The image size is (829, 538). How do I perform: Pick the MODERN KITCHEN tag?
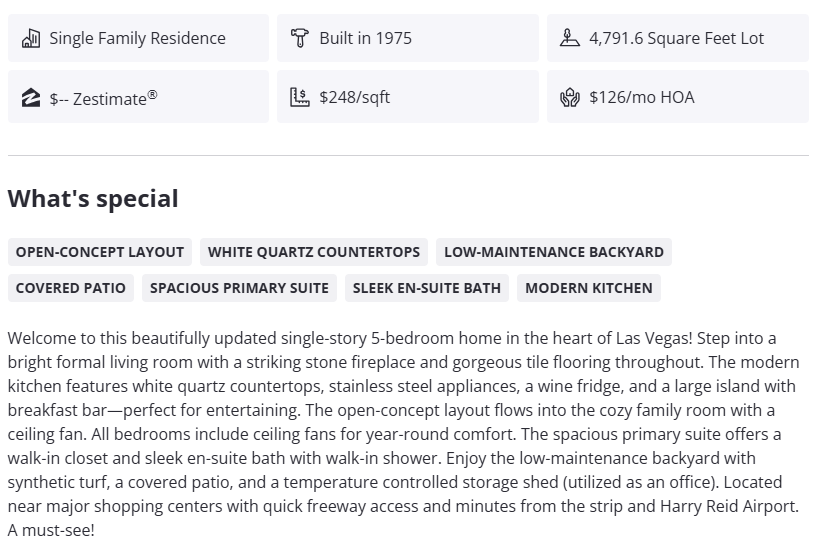point(588,288)
